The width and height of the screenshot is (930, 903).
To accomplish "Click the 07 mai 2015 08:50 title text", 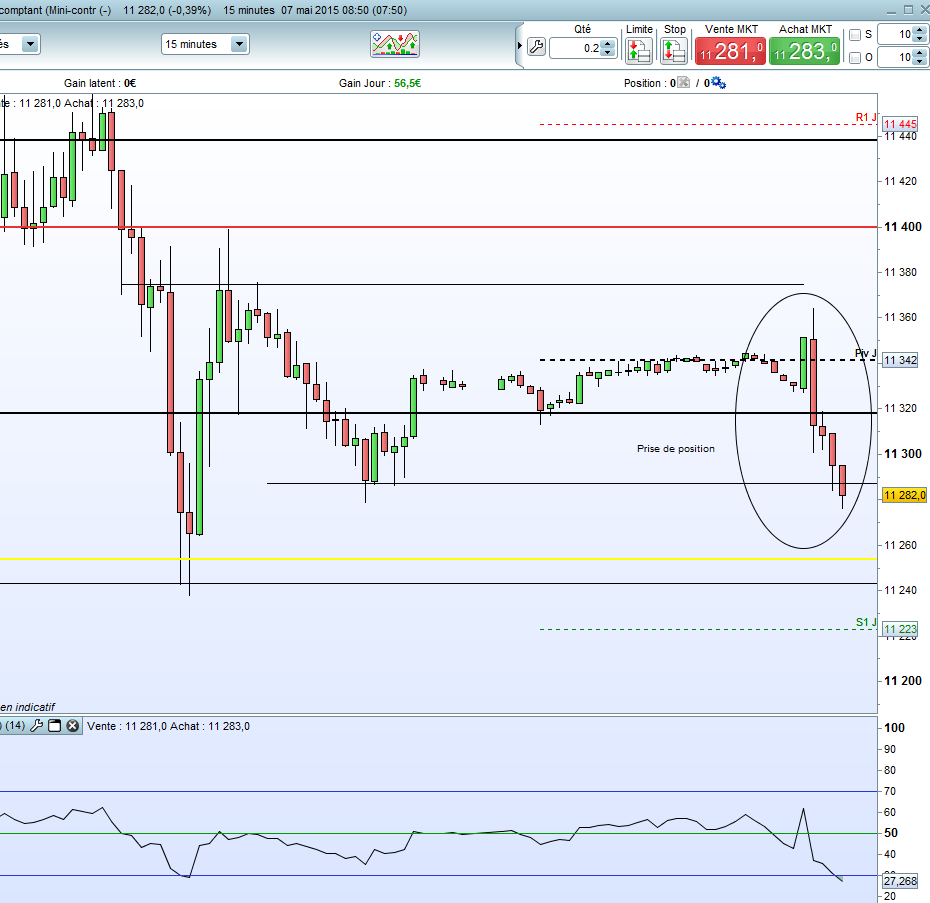I will click(325, 10).
